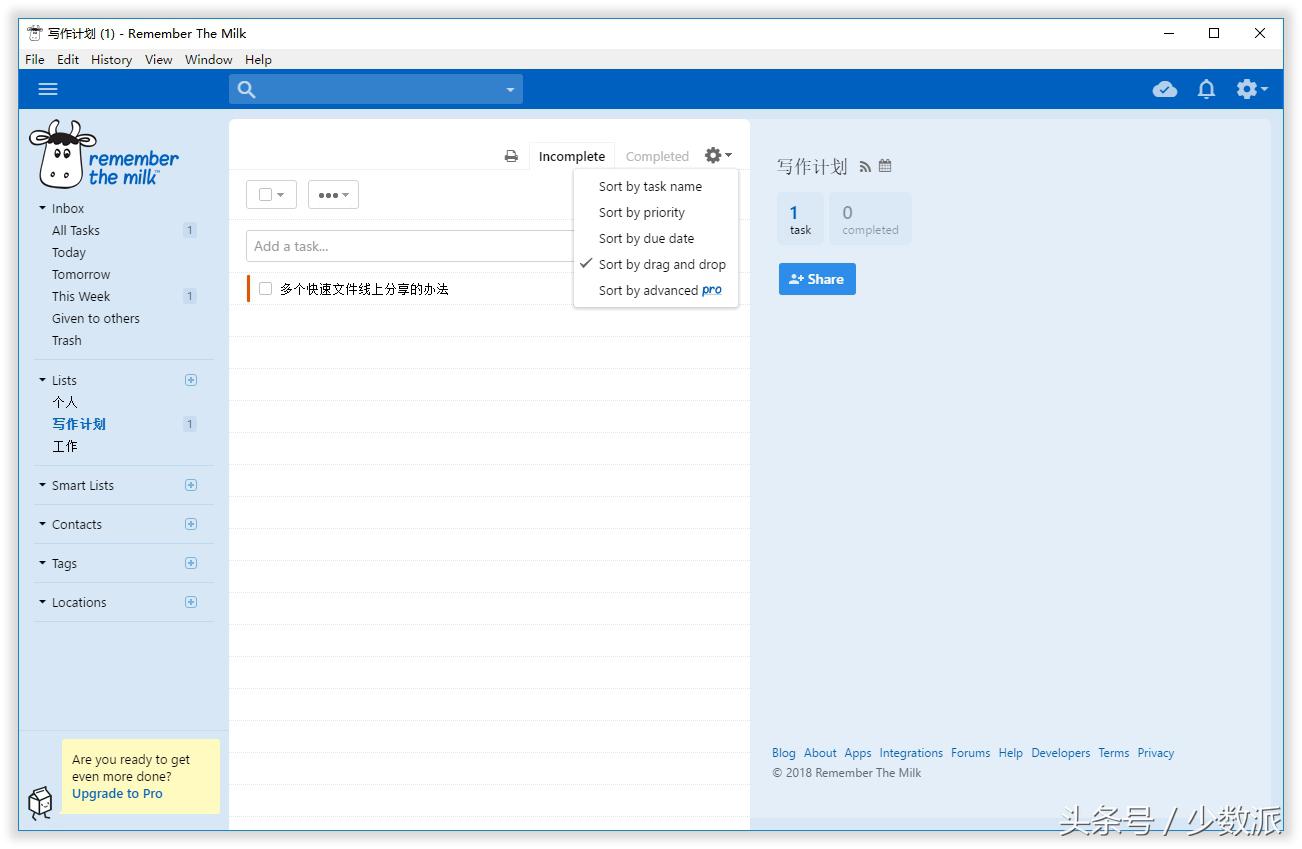Viewport: 1302px width, 849px height.
Task: Collapse the Inbox section in the sidebar
Action: [x=42, y=208]
